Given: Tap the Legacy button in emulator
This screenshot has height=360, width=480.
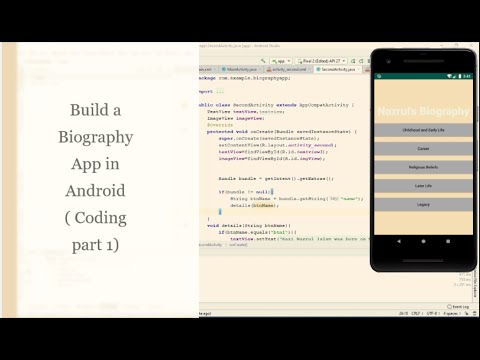Looking at the screenshot, I should pyautogui.click(x=423, y=205).
